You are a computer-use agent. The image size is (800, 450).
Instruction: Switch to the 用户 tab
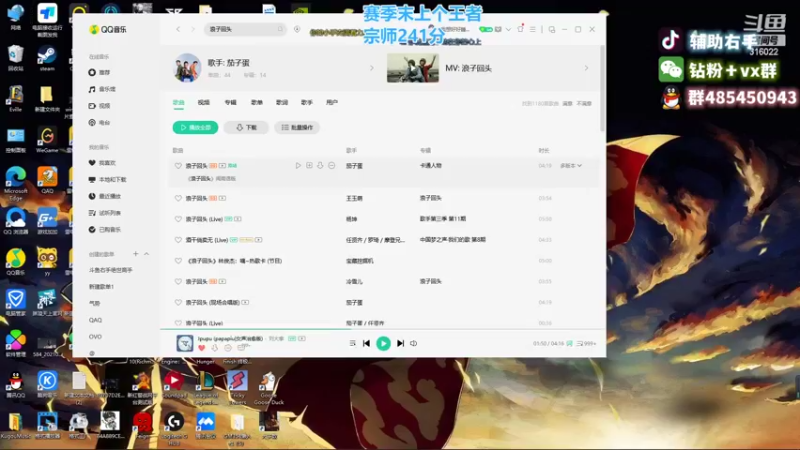(332, 103)
